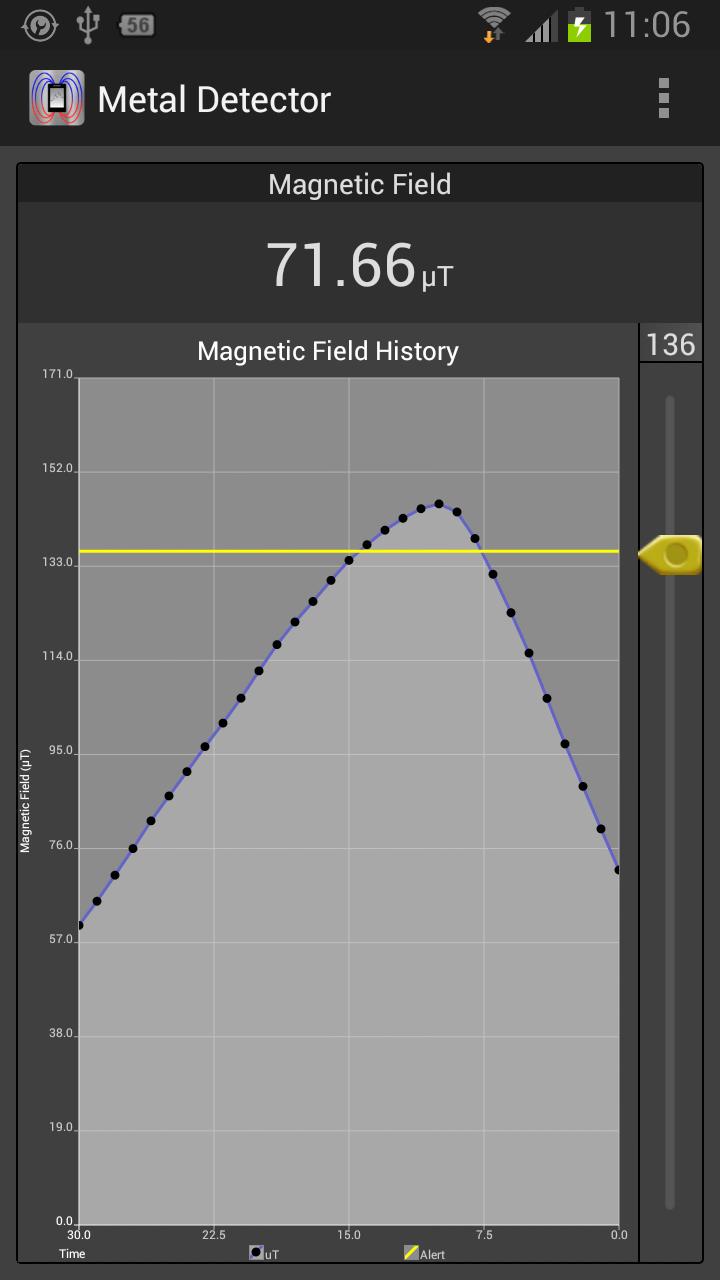The height and width of the screenshot is (1280, 720).
Task: Tap the Magnetic Field History chart title
Action: [x=328, y=351]
